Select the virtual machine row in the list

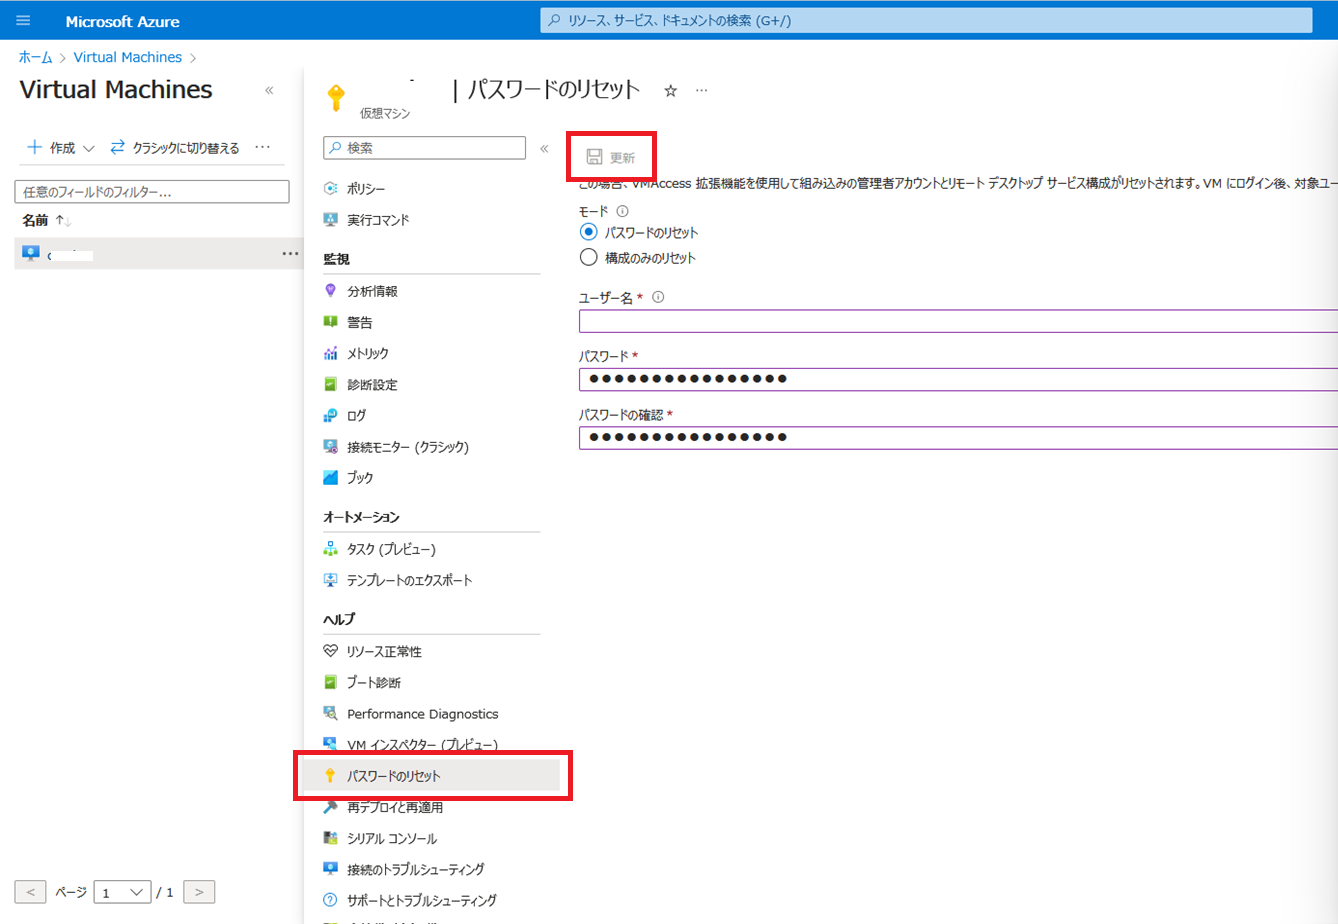[159, 254]
